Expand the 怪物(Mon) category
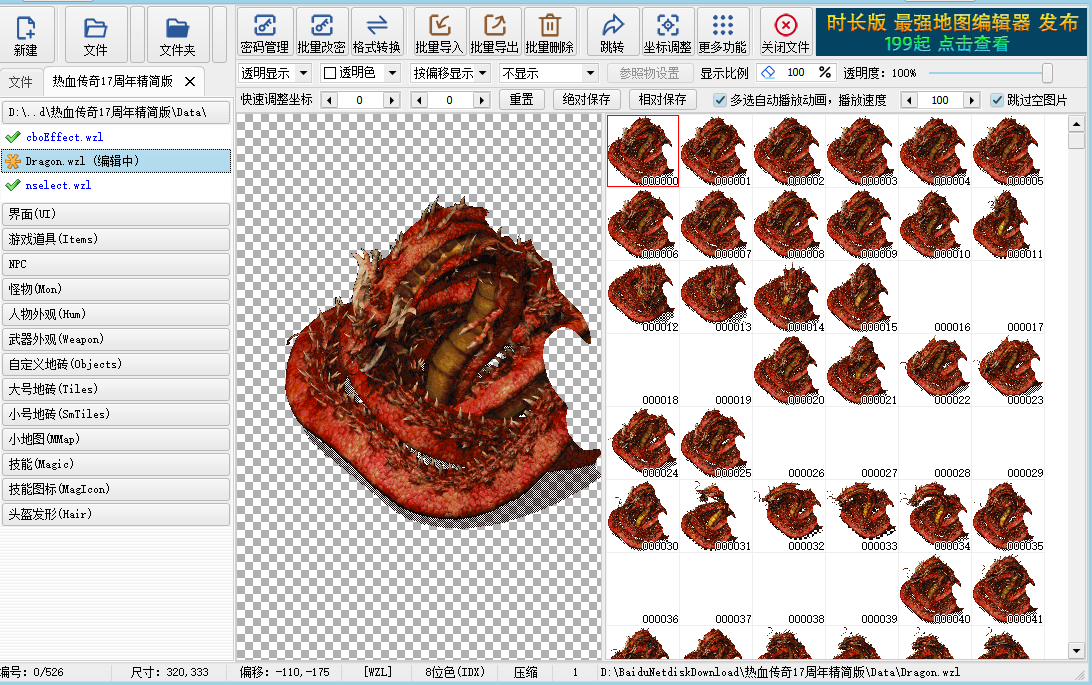This screenshot has height=685, width=1092. (x=116, y=289)
